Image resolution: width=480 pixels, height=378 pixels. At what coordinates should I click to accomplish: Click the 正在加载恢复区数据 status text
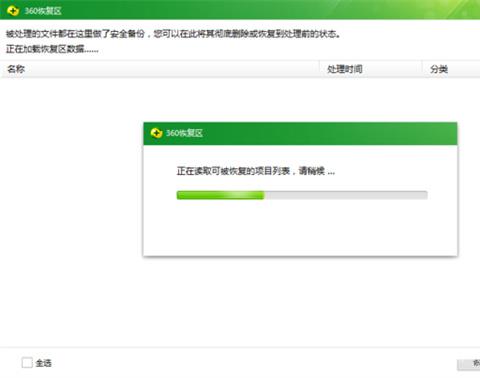(52, 49)
